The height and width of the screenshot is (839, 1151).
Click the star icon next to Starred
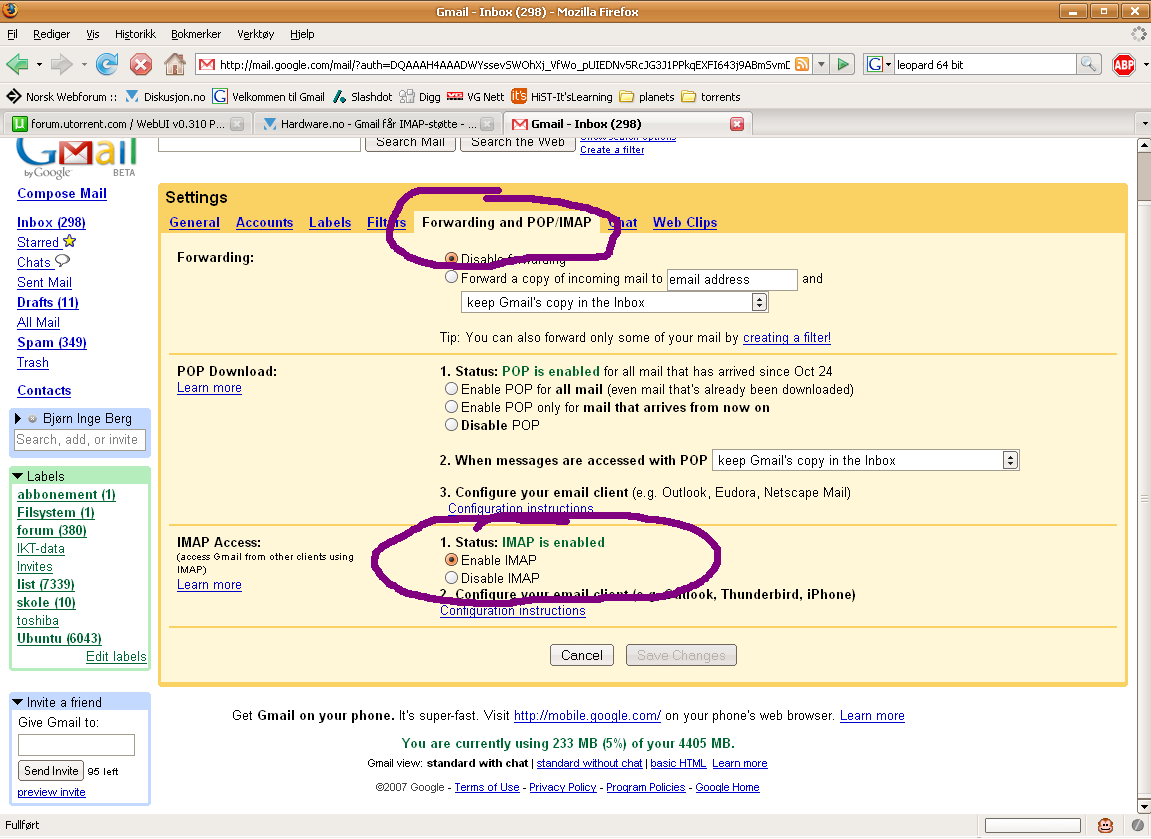pyautogui.click(x=70, y=241)
